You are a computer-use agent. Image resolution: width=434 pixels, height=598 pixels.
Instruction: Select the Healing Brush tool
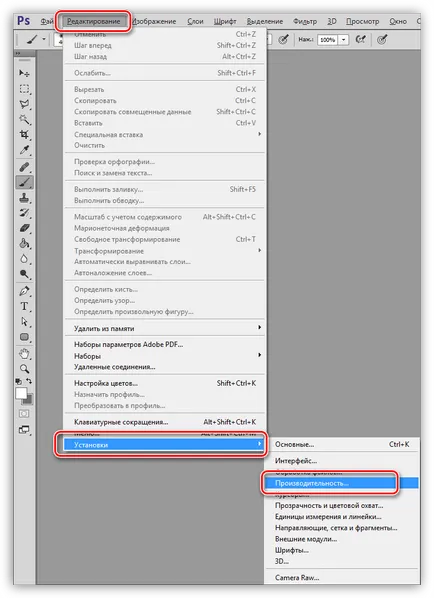pos(24,167)
